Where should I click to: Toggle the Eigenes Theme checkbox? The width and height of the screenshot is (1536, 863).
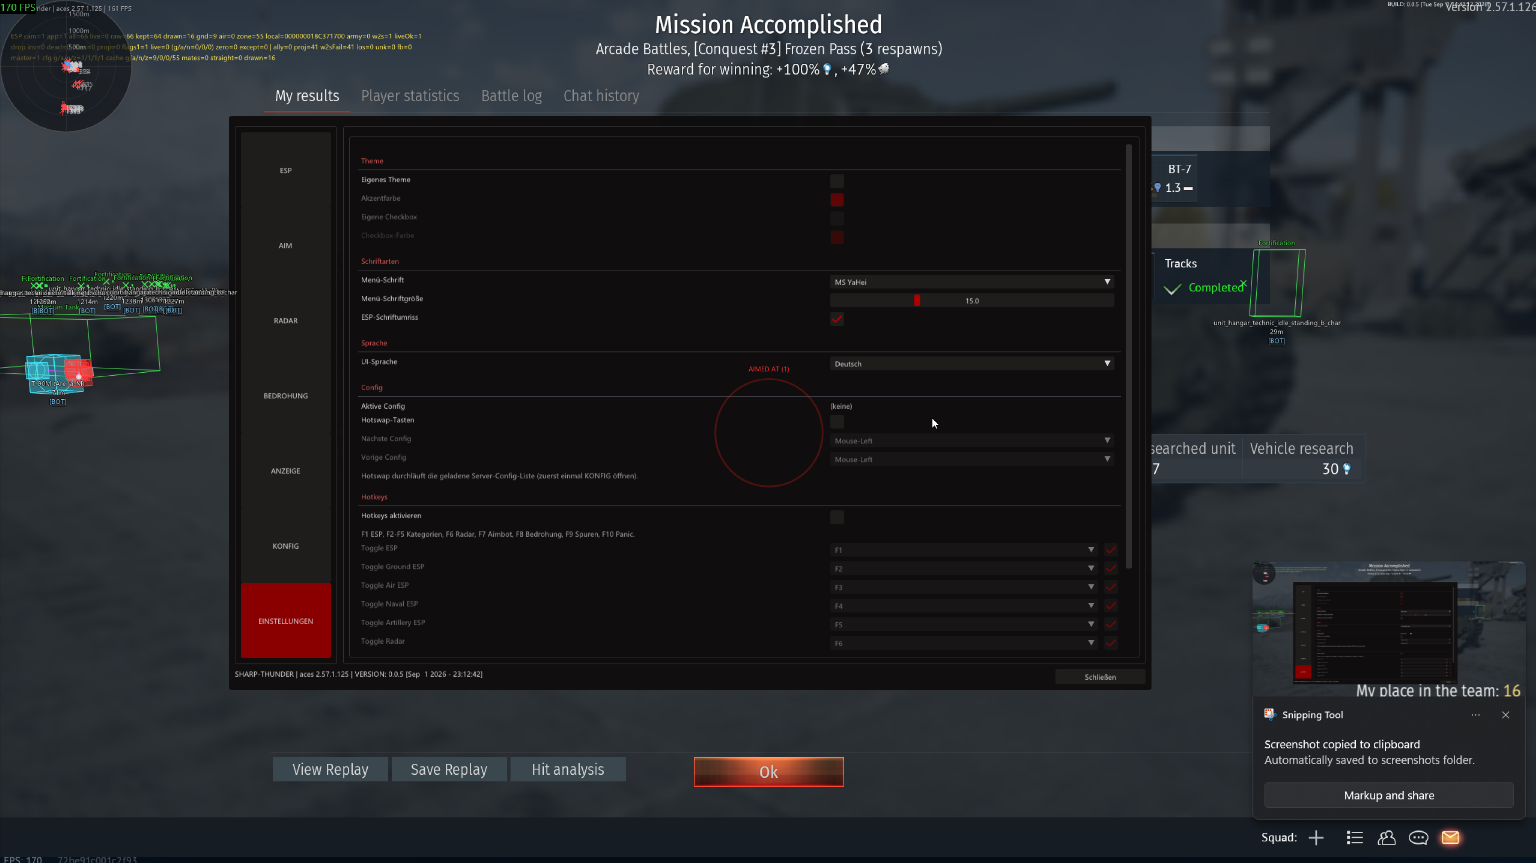pos(837,181)
